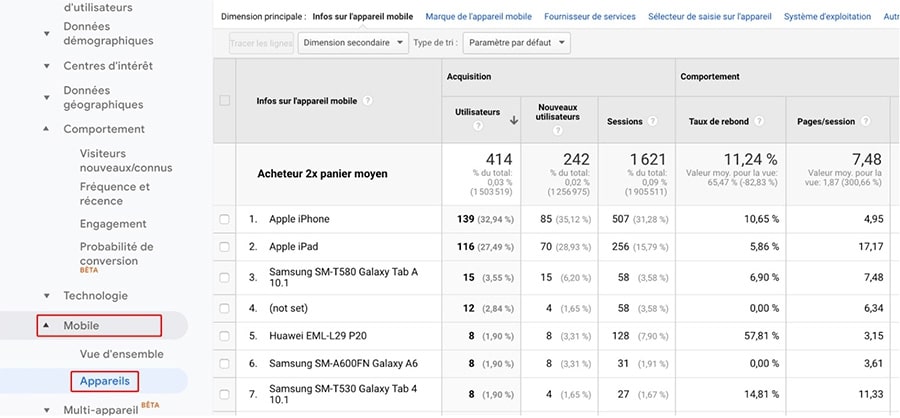Toggle the select-all checkbox in table header
900x418 pixels.
click(x=224, y=100)
